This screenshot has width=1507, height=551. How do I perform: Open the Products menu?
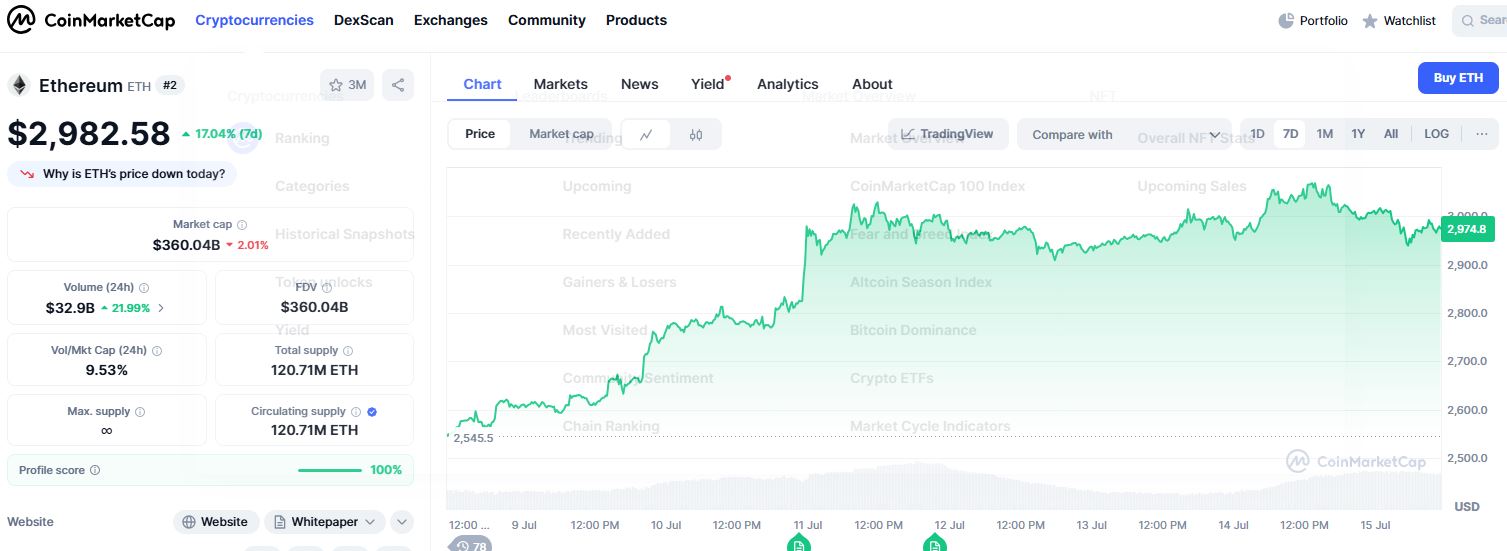(x=636, y=20)
